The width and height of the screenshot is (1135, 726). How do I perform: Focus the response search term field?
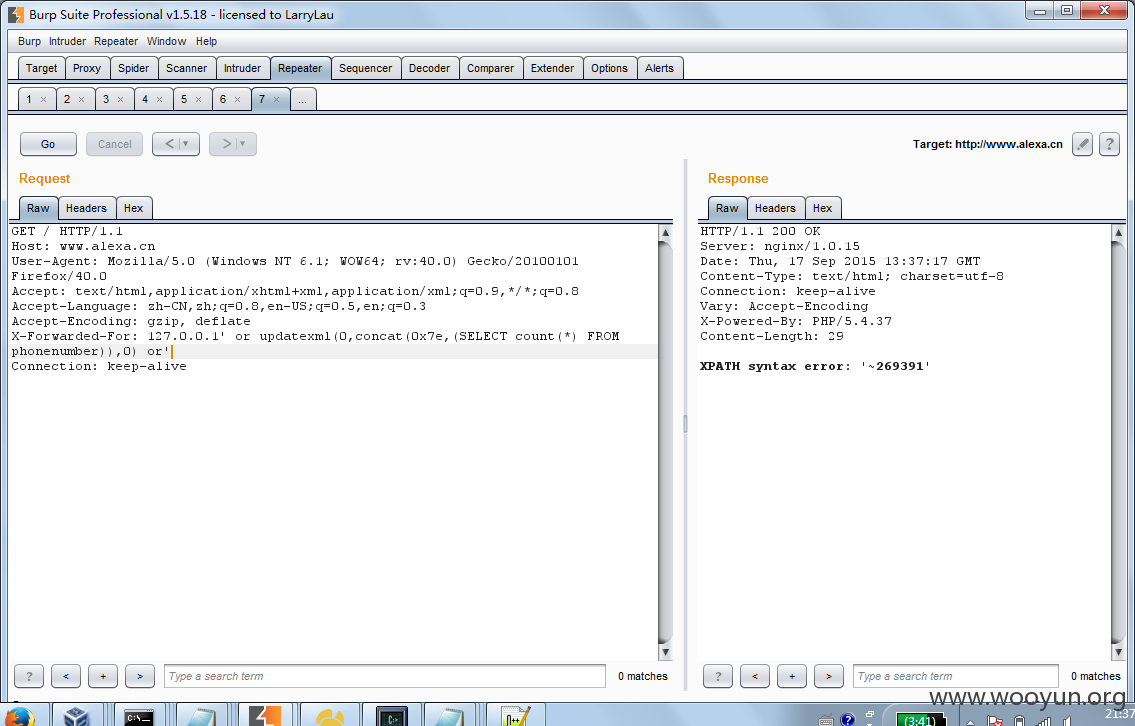pyautogui.click(x=955, y=676)
